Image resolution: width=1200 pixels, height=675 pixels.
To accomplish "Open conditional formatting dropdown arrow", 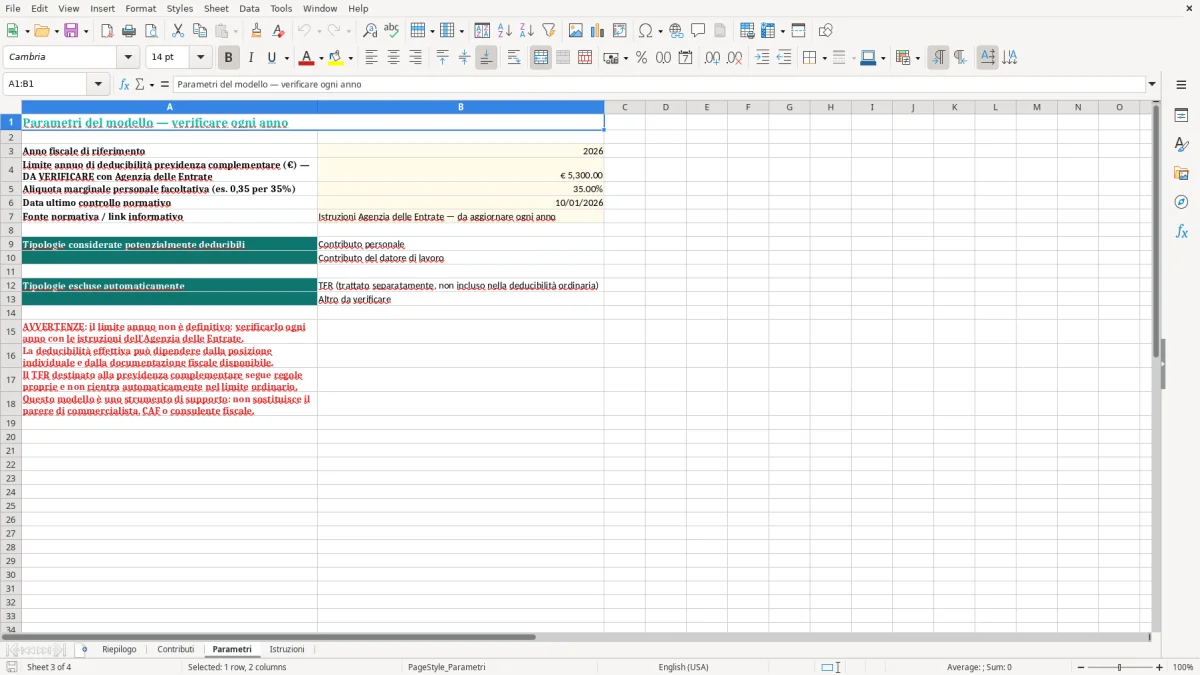I will 917,58.
